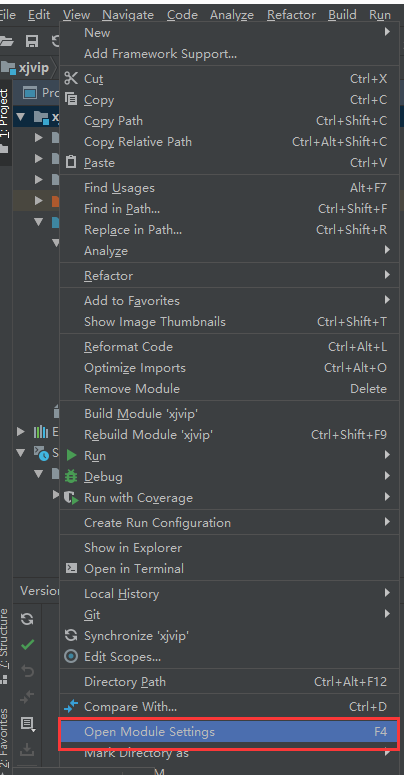Screen dimensions: 404x775
Task: Open the Navigate menu in menu bar
Action: coord(128,15)
